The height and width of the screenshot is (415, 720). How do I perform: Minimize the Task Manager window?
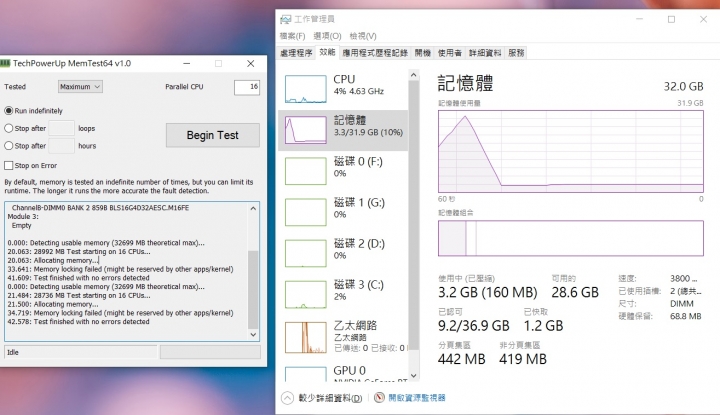[x=639, y=19]
